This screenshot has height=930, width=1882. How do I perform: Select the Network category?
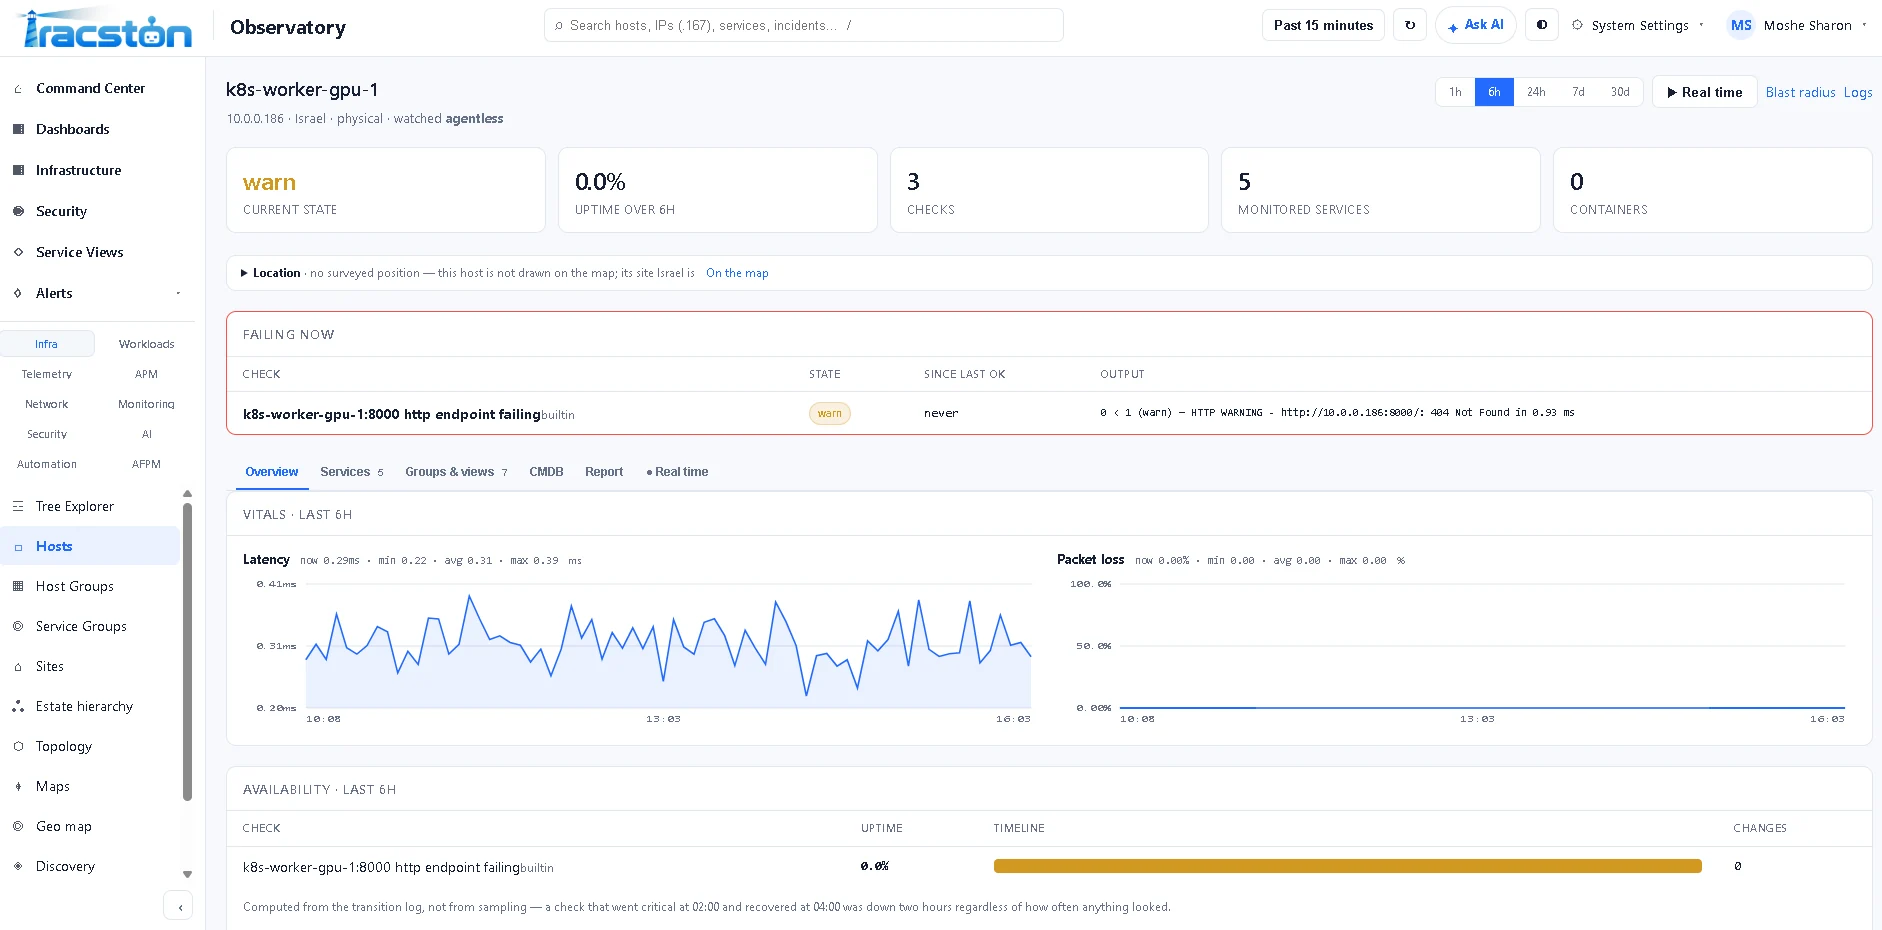47,404
